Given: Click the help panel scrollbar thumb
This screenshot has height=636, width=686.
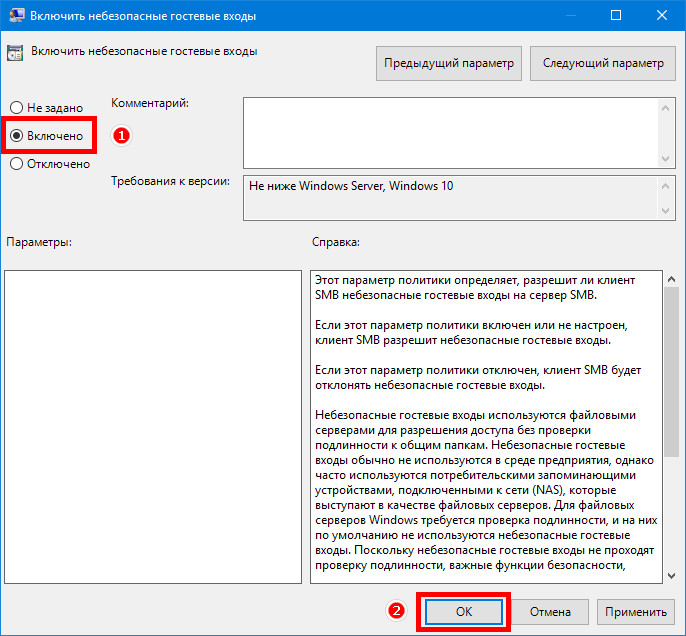Looking at the screenshot, I should [x=672, y=372].
